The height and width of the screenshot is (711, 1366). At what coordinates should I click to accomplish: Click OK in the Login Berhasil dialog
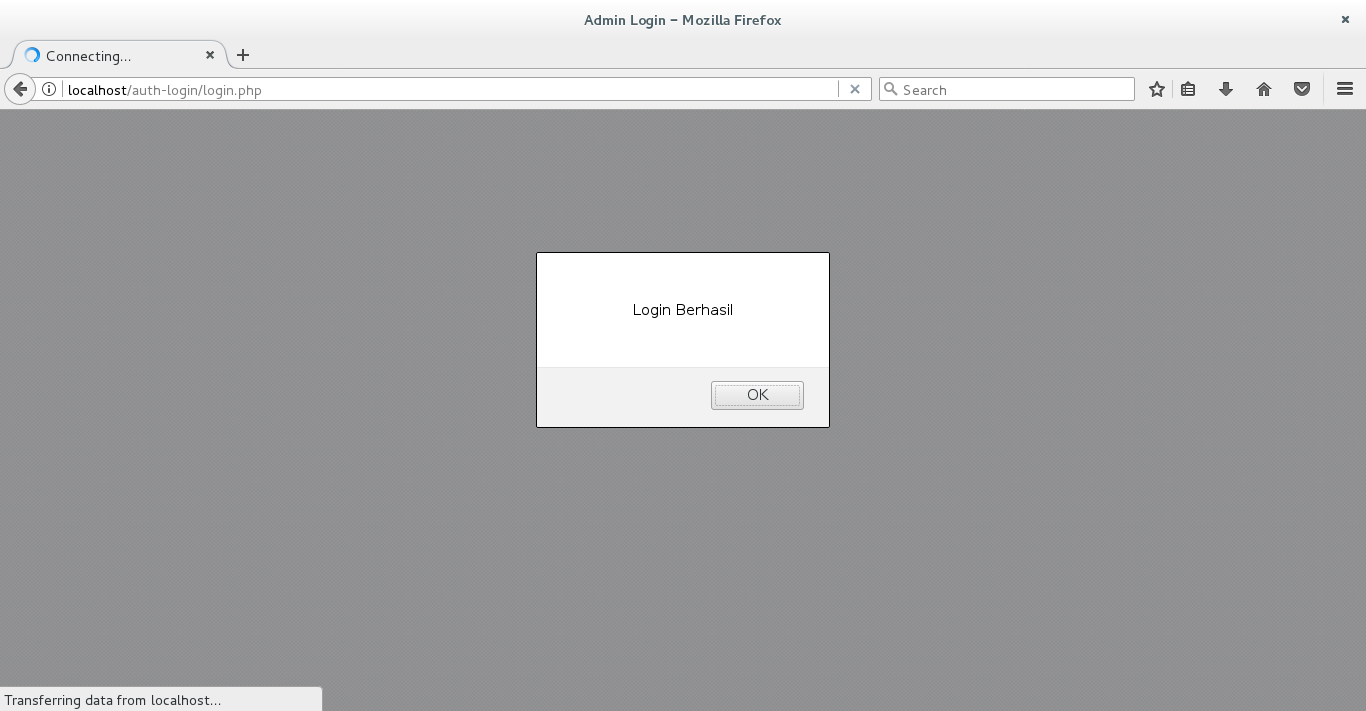[757, 395]
